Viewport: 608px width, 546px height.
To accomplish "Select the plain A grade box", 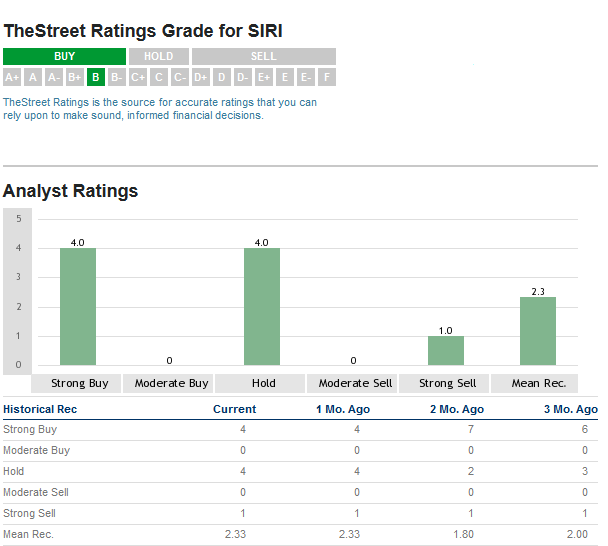I will [33, 77].
